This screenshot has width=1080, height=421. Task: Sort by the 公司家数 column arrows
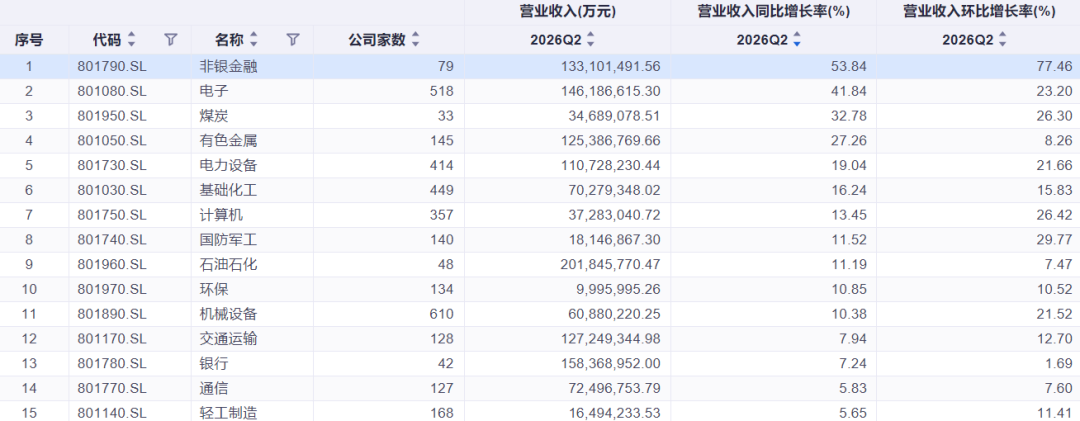click(415, 40)
